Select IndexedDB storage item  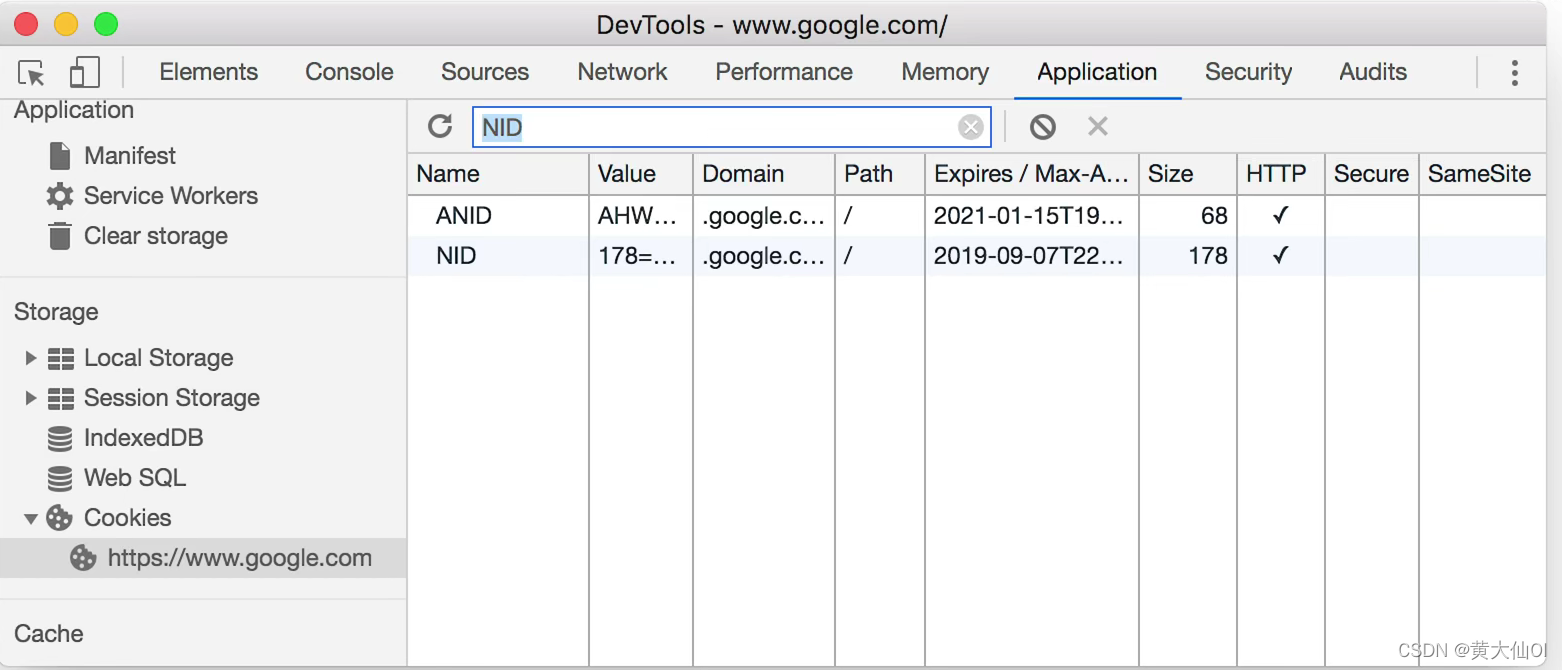[144, 438]
